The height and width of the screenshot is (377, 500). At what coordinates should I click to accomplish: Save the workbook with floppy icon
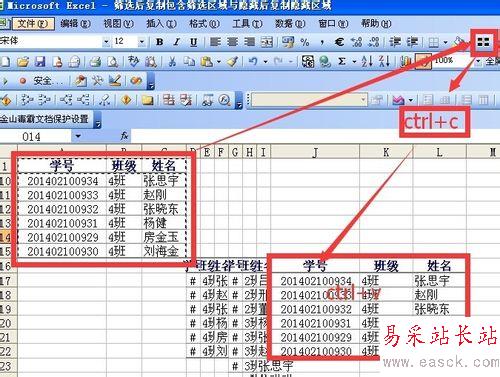coord(40,62)
